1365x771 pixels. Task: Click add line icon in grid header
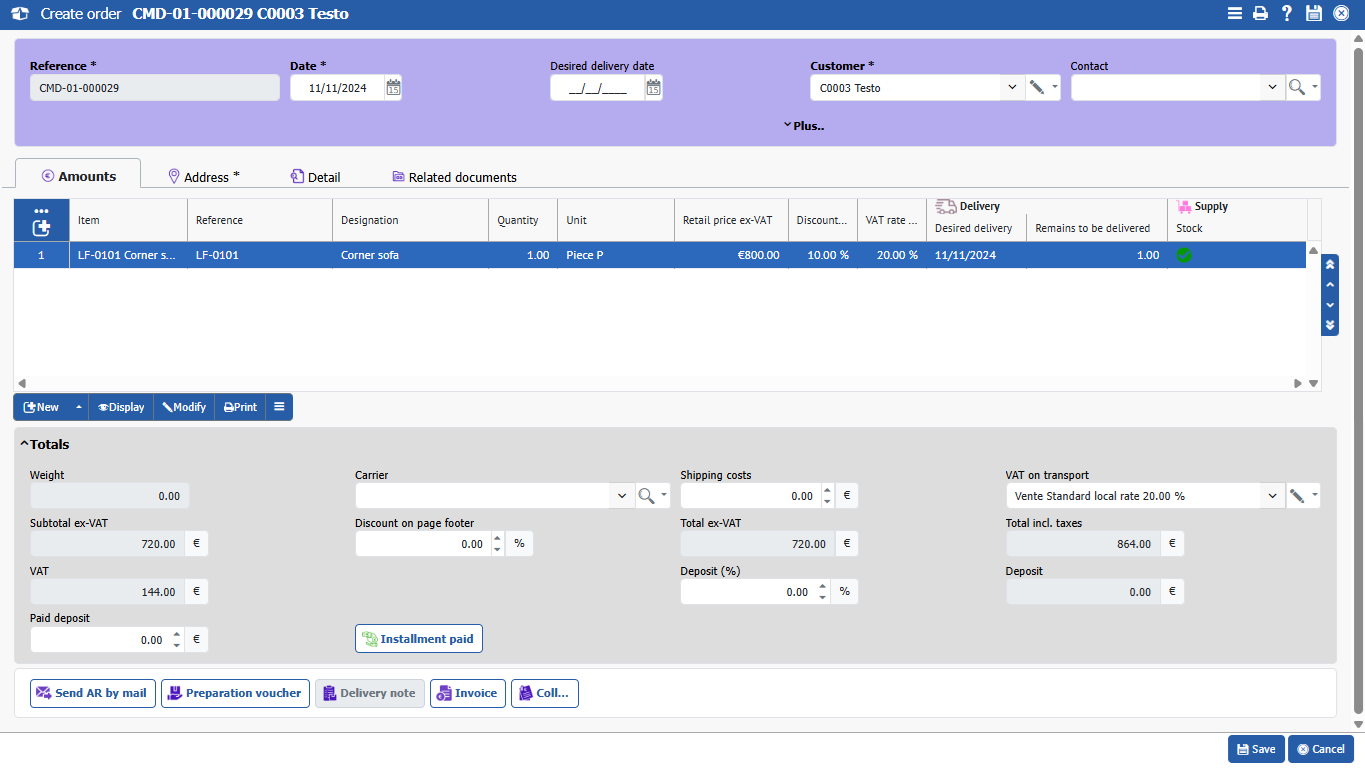point(41,228)
